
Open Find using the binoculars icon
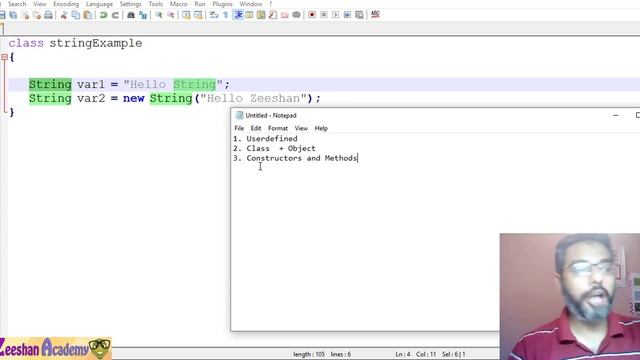(131, 15)
